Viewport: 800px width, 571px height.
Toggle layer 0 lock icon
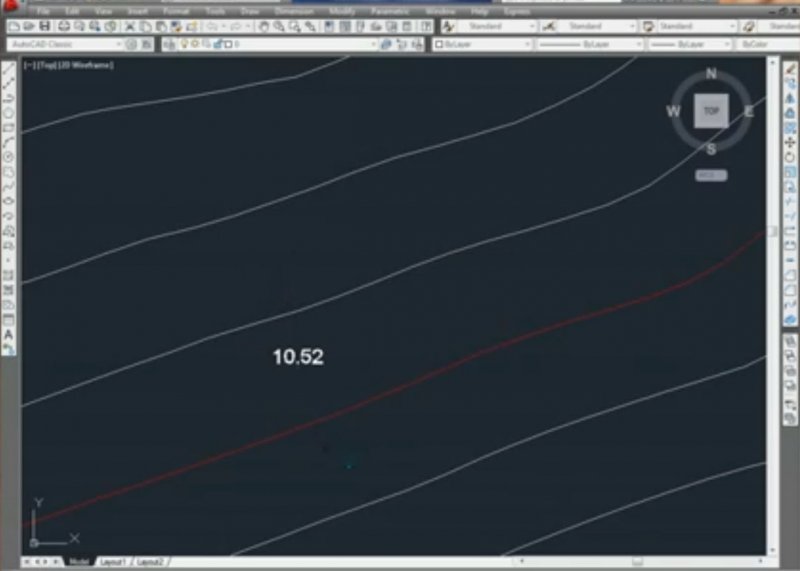218,44
